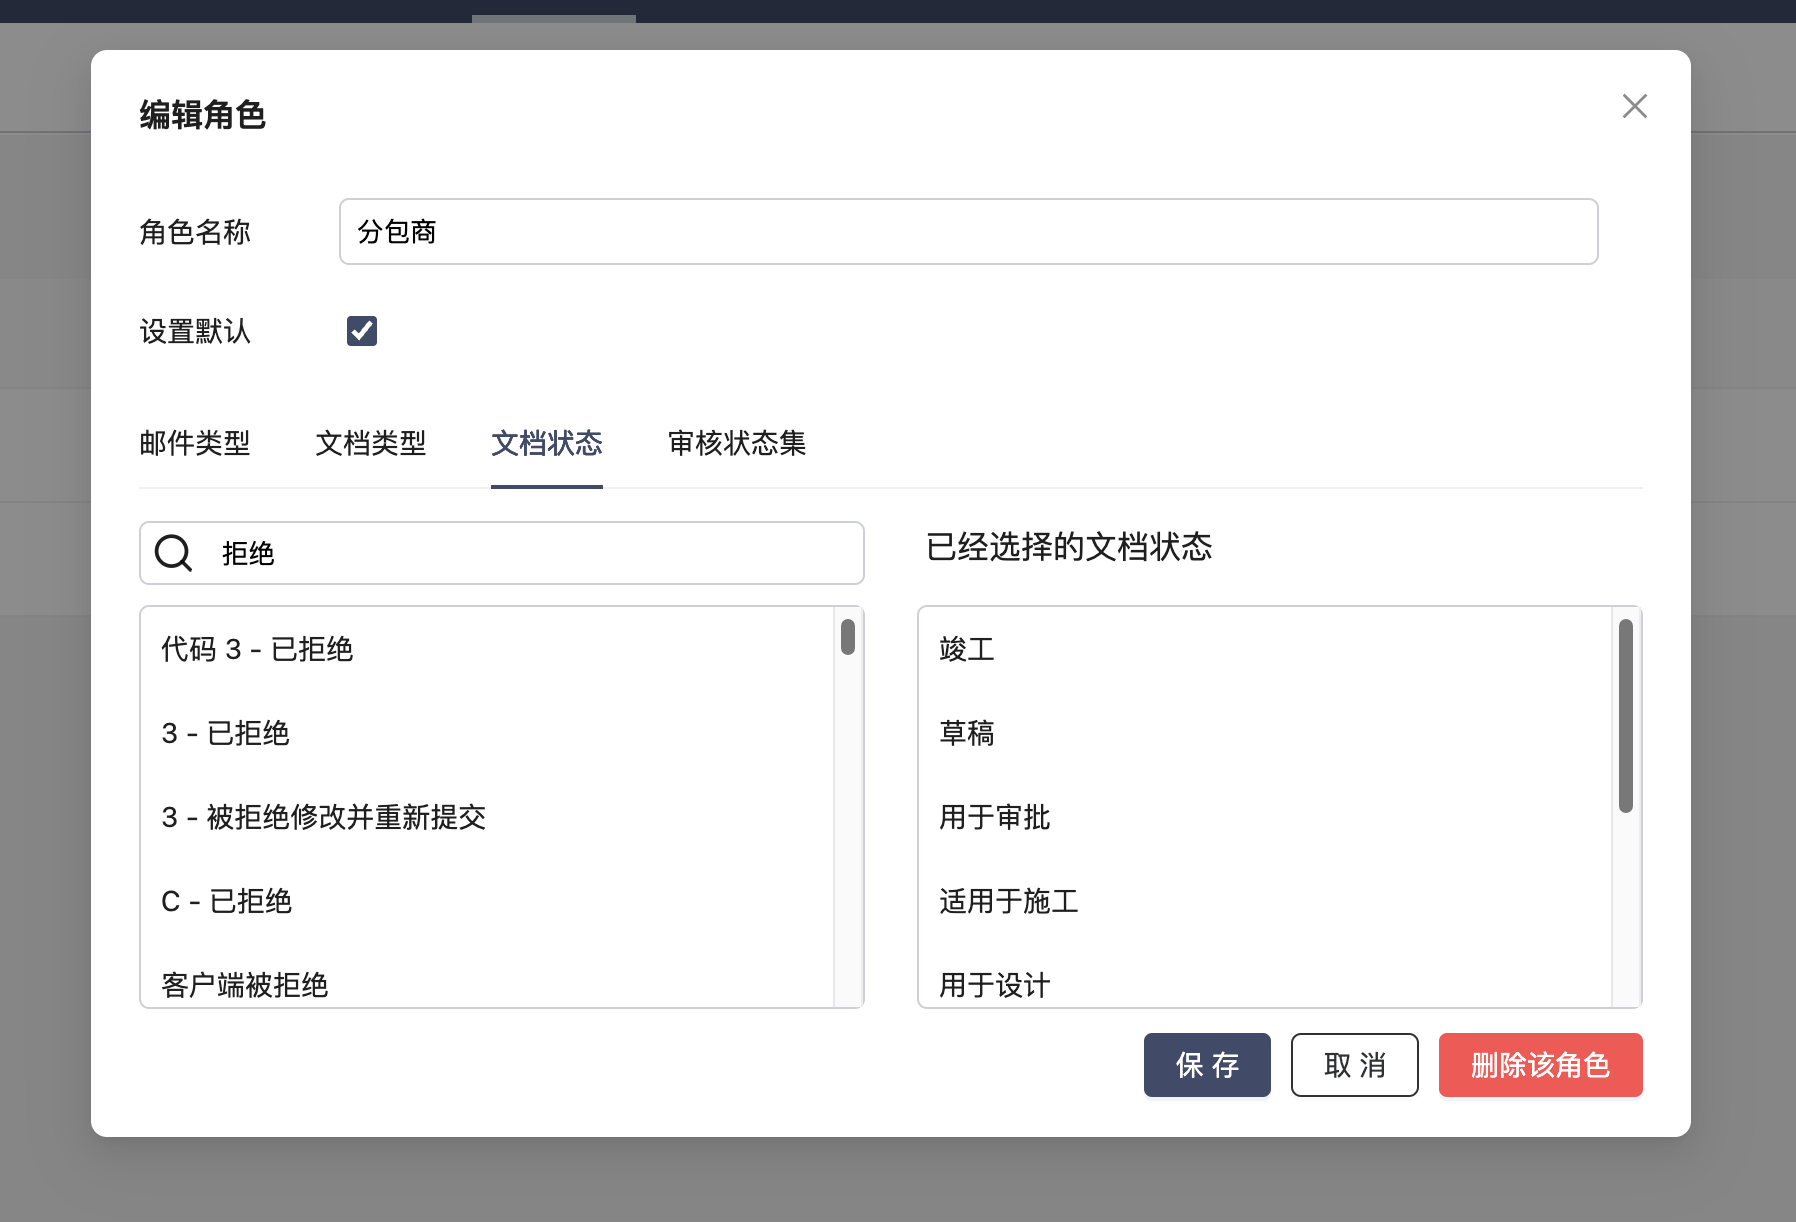Choose '3 - 被拒绝修改并重新提交' status
Image resolution: width=1796 pixels, height=1222 pixels.
(324, 818)
